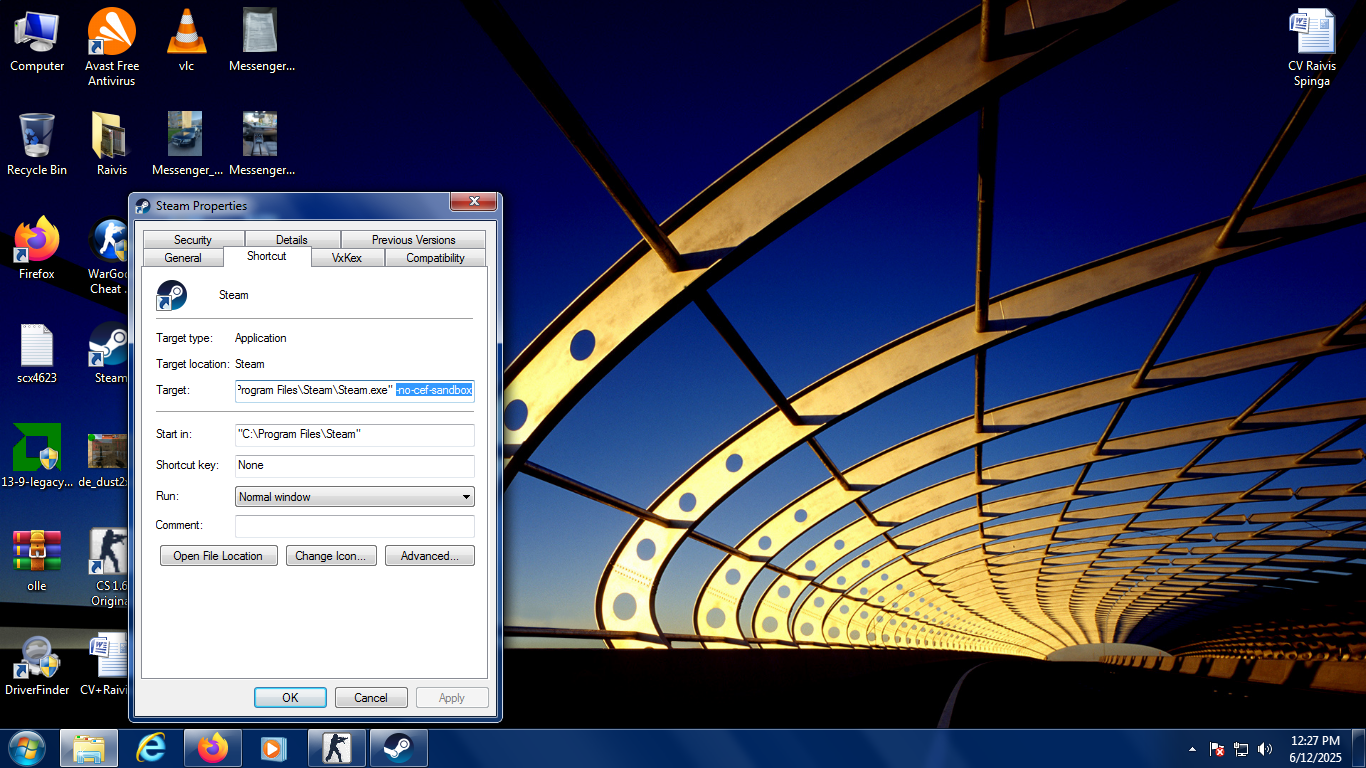Confirm with the OK button
Viewport: 1366px width, 768px height.
(290, 698)
